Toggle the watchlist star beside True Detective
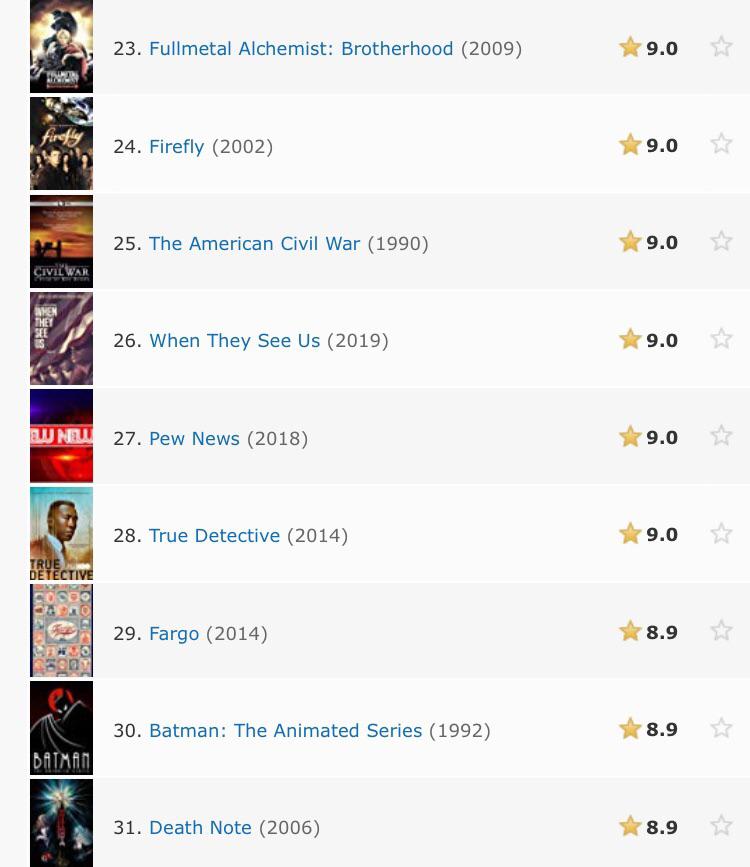This screenshot has width=750, height=867. pyautogui.click(x=721, y=533)
